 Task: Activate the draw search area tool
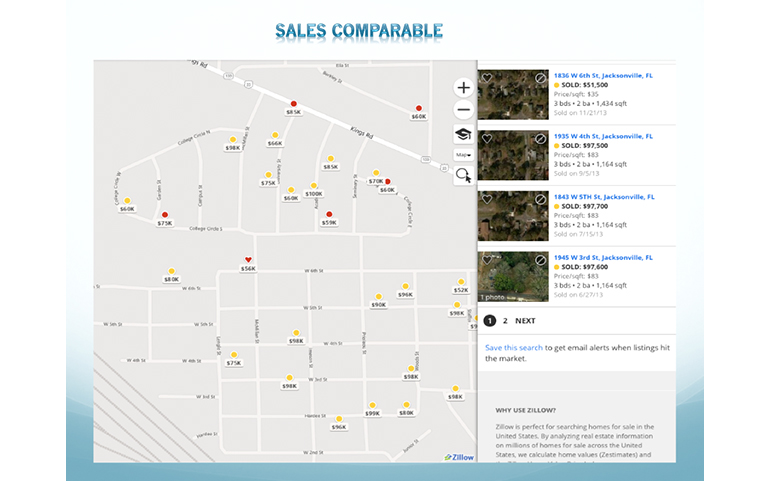(463, 175)
